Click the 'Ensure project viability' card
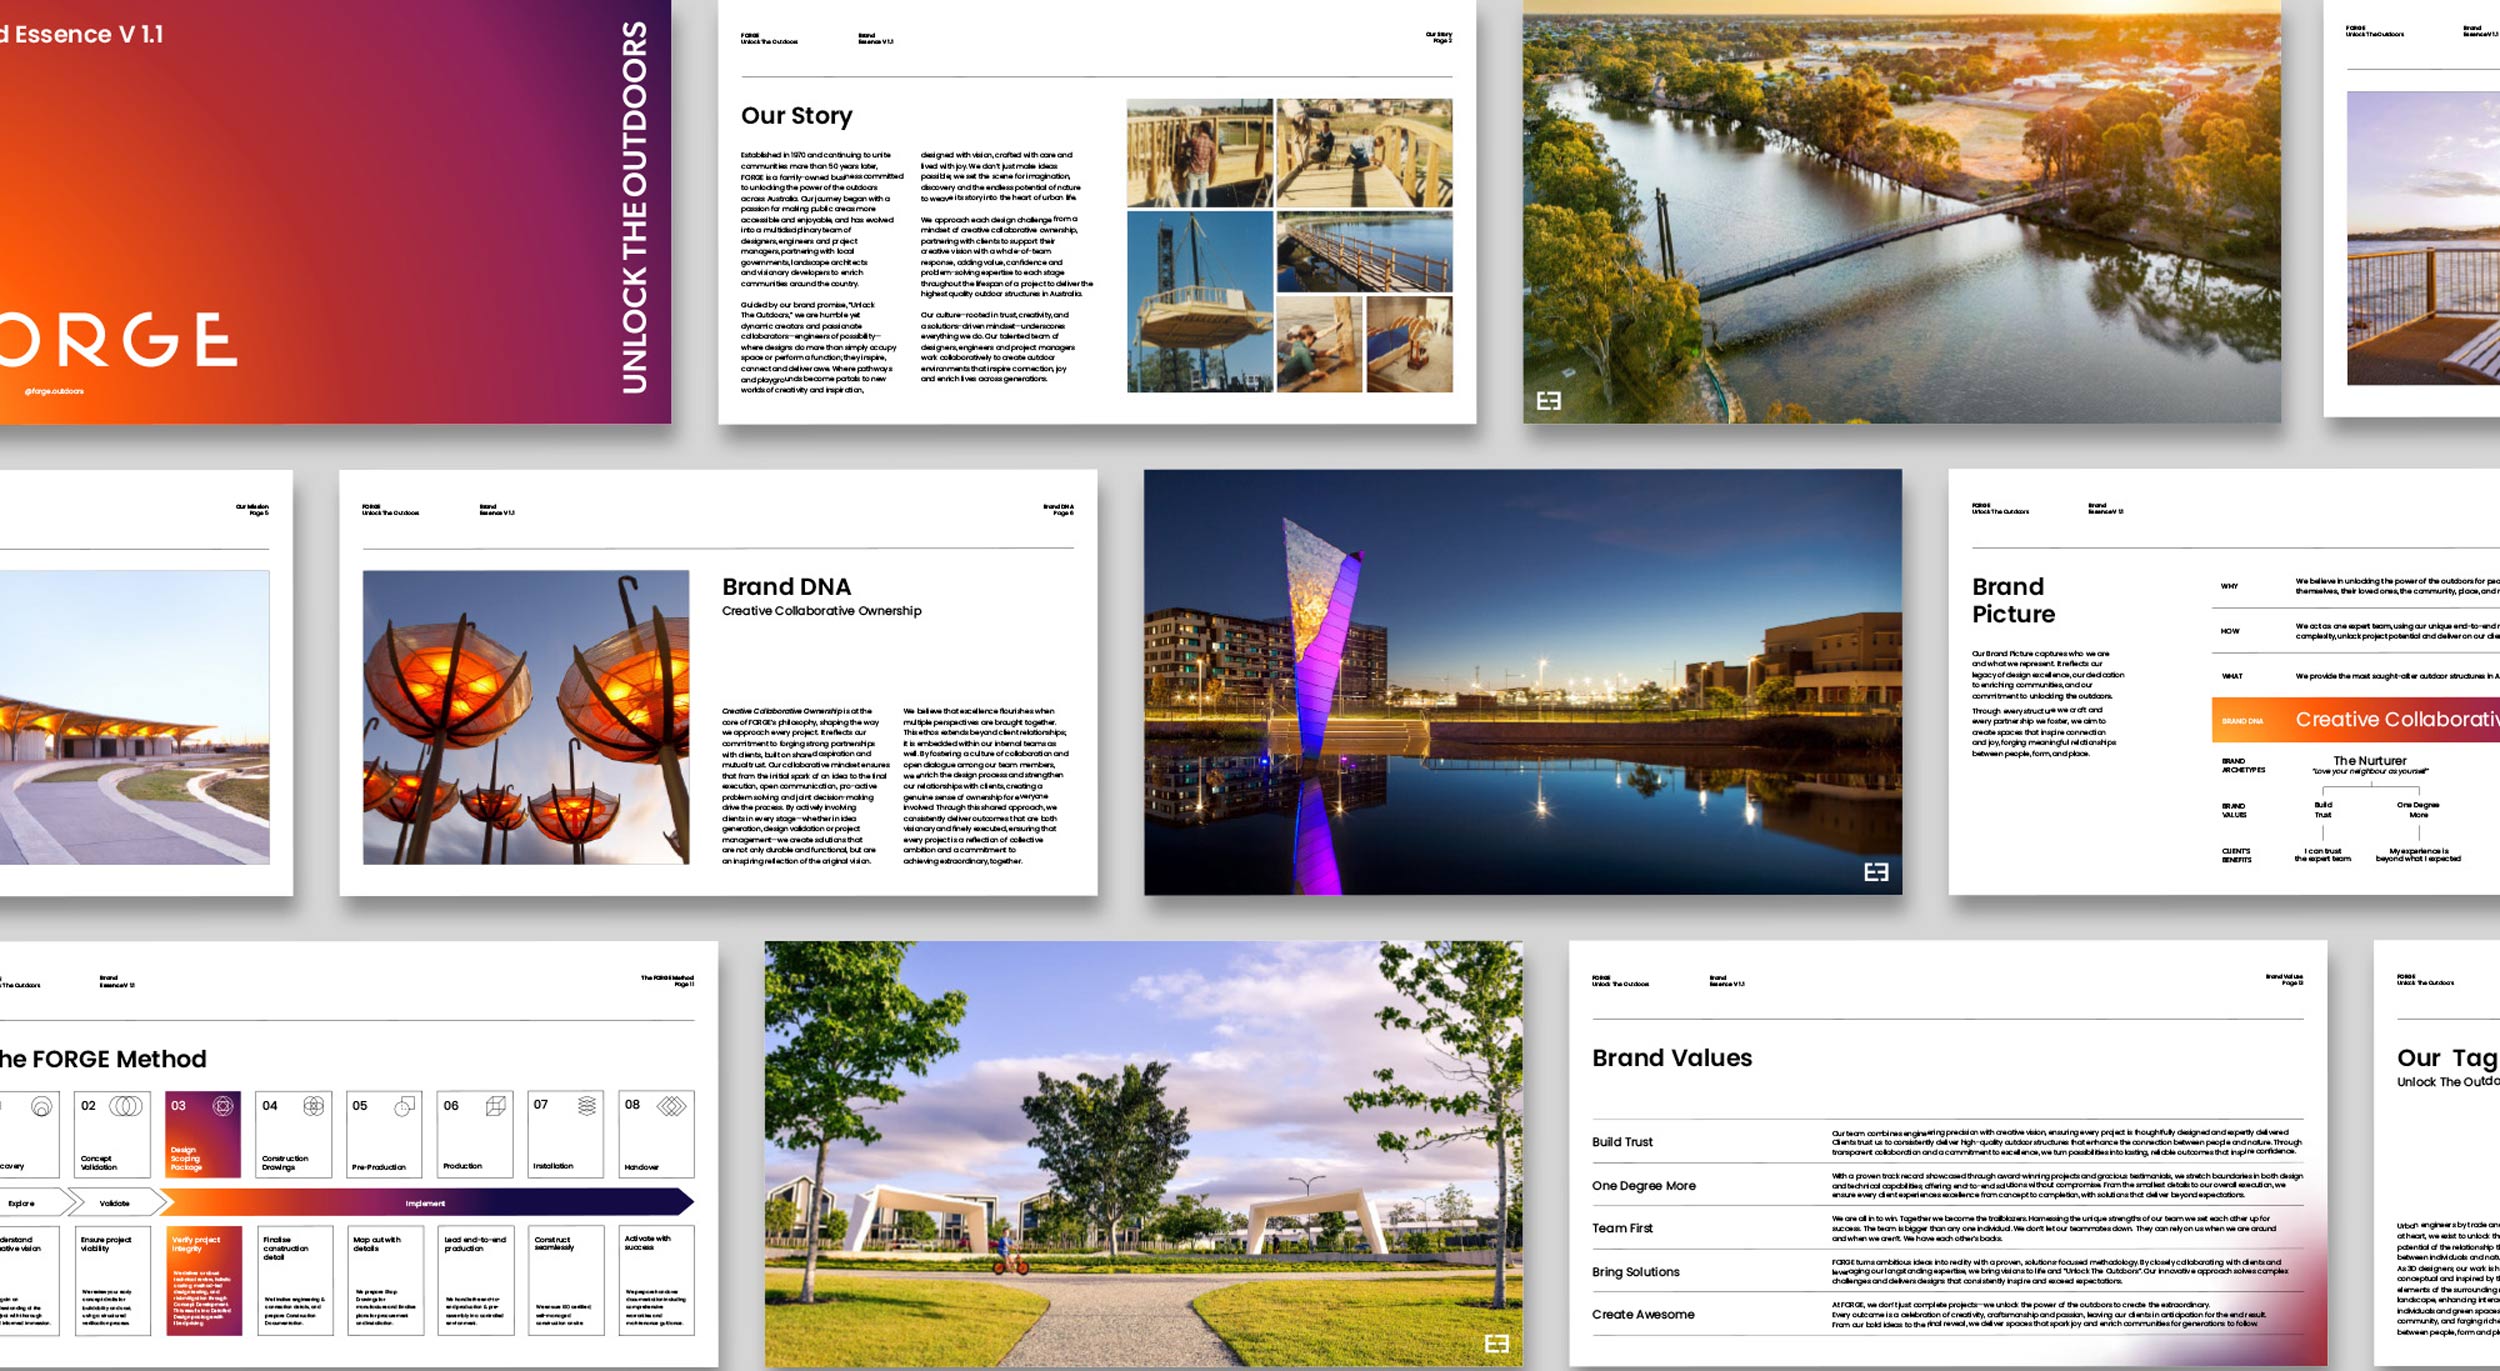 [112, 1281]
